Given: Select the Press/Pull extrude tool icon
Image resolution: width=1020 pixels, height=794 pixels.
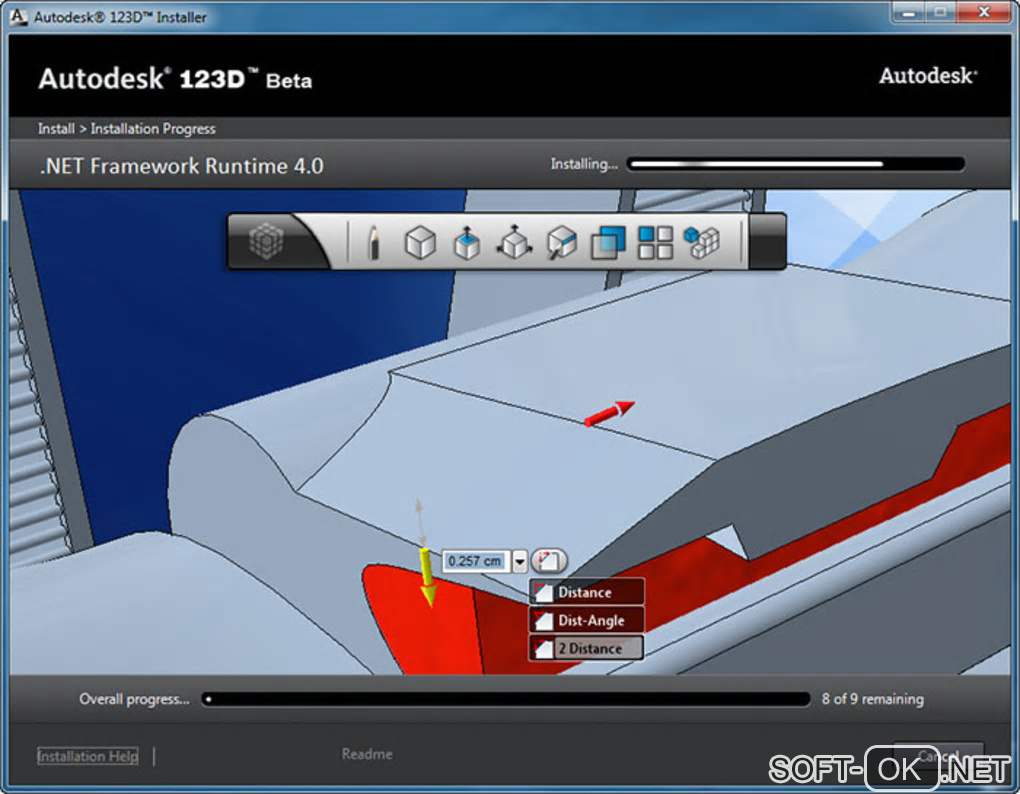Looking at the screenshot, I should (x=466, y=243).
